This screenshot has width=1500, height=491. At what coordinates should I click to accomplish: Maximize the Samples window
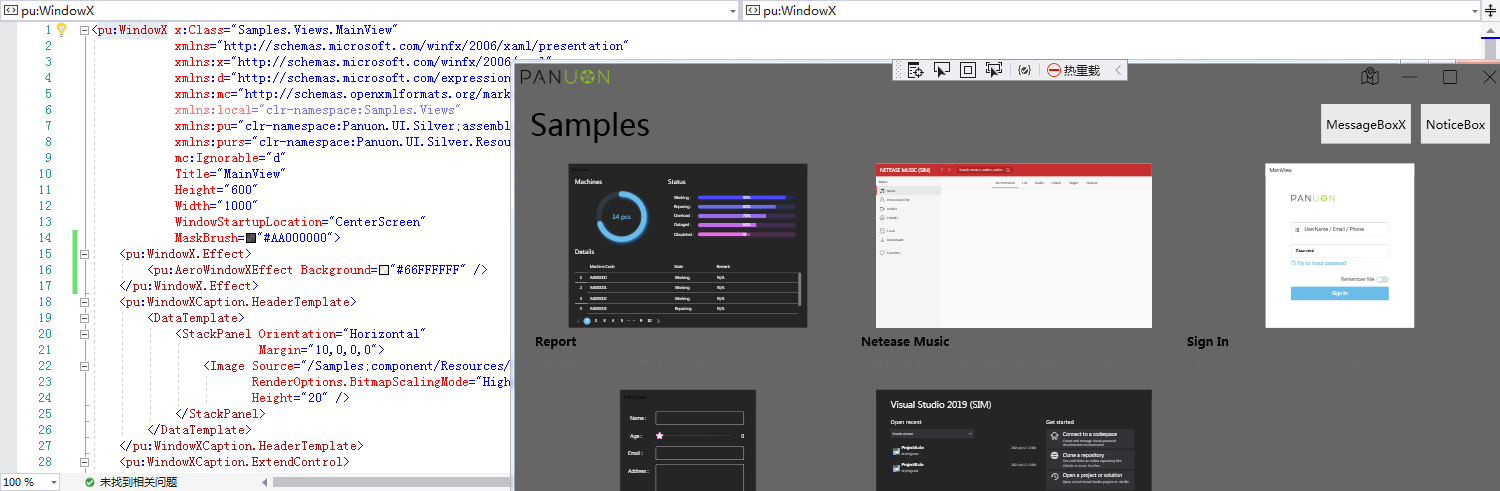[1449, 77]
